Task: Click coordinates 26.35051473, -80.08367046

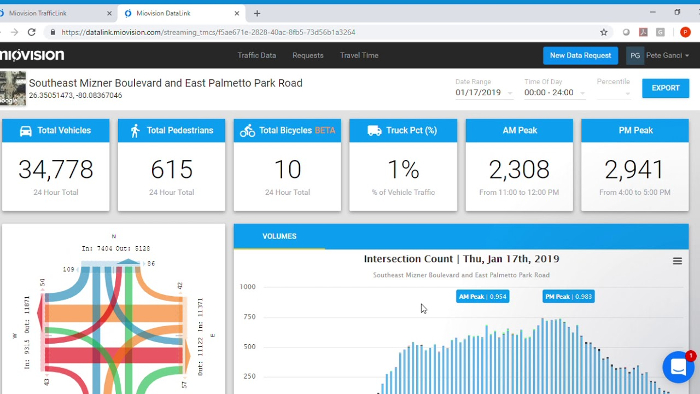Action: click(x=75, y=95)
